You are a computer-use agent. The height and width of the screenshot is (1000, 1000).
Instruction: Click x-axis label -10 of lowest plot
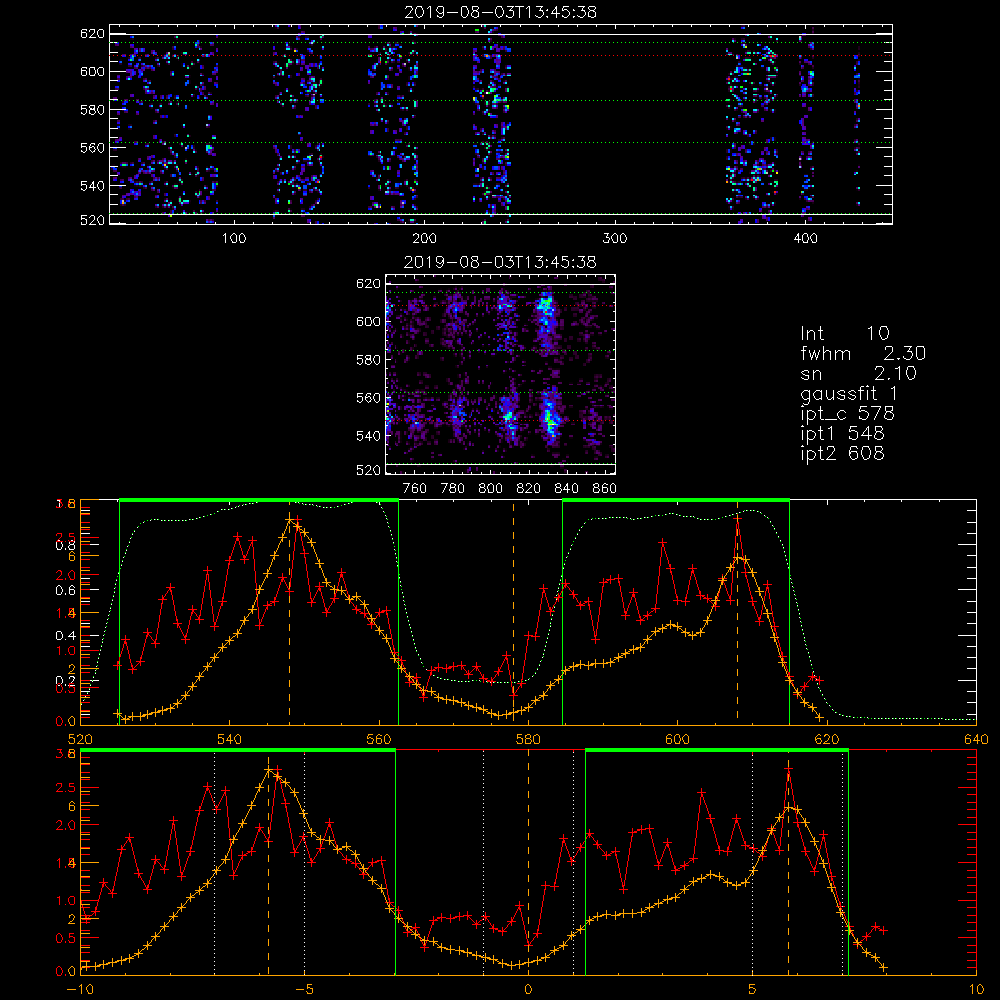[80, 990]
